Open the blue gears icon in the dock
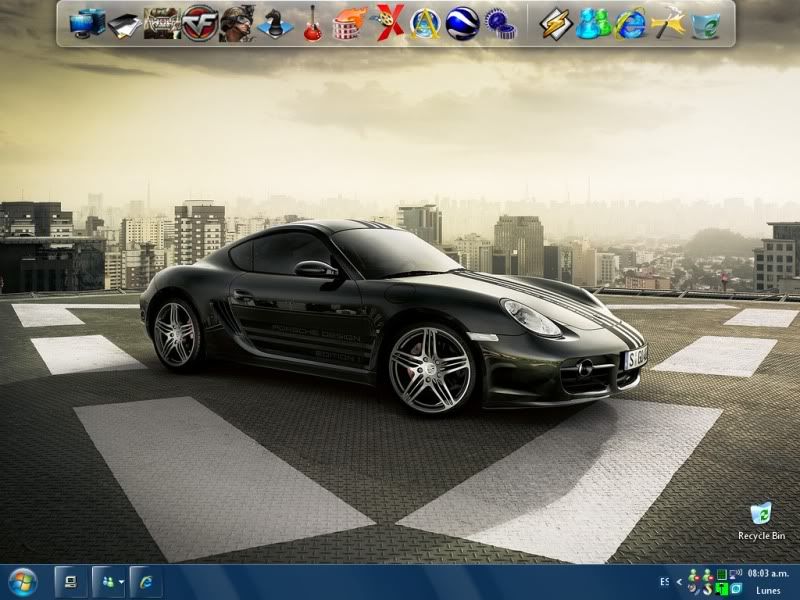The width and height of the screenshot is (800, 600). coord(501,24)
